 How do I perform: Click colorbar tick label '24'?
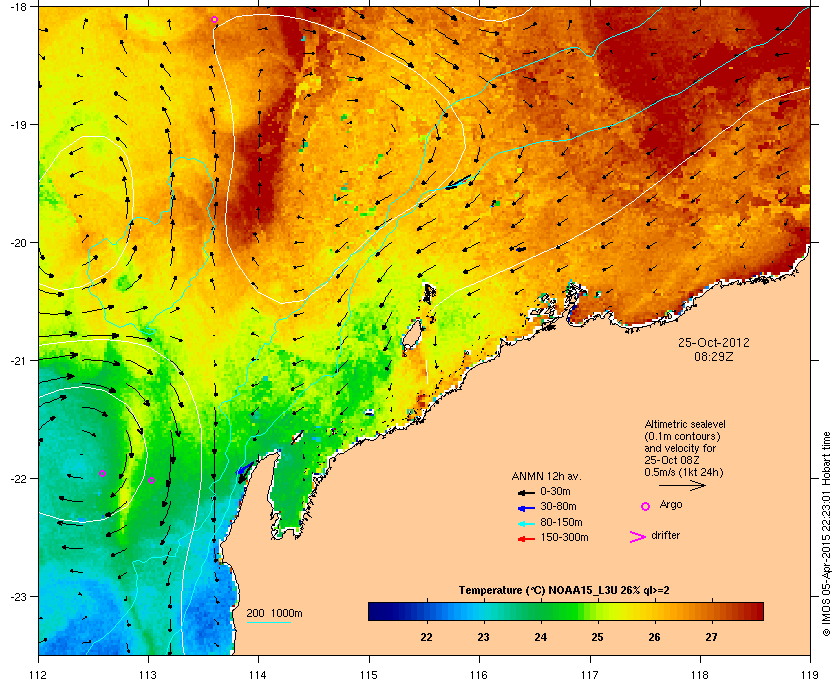[x=541, y=637]
